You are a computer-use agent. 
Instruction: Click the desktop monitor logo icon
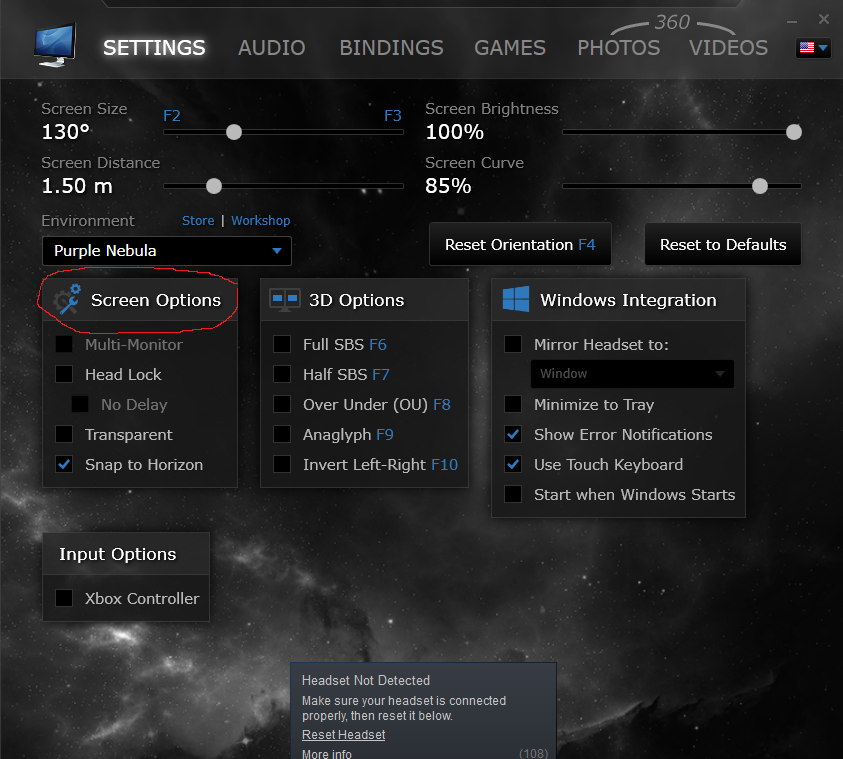tap(55, 45)
